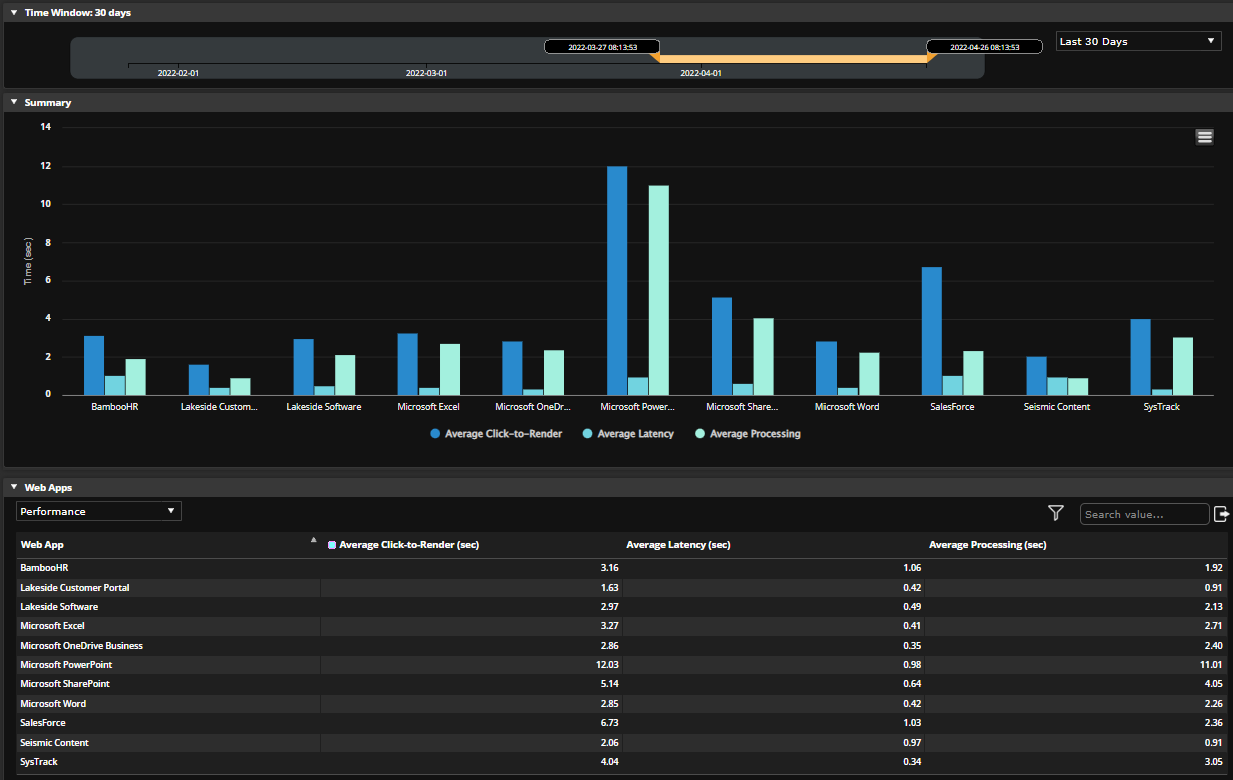Click Microsoft PowerPoint Click-to-Render bar
1233x780 pixels.
tap(617, 281)
